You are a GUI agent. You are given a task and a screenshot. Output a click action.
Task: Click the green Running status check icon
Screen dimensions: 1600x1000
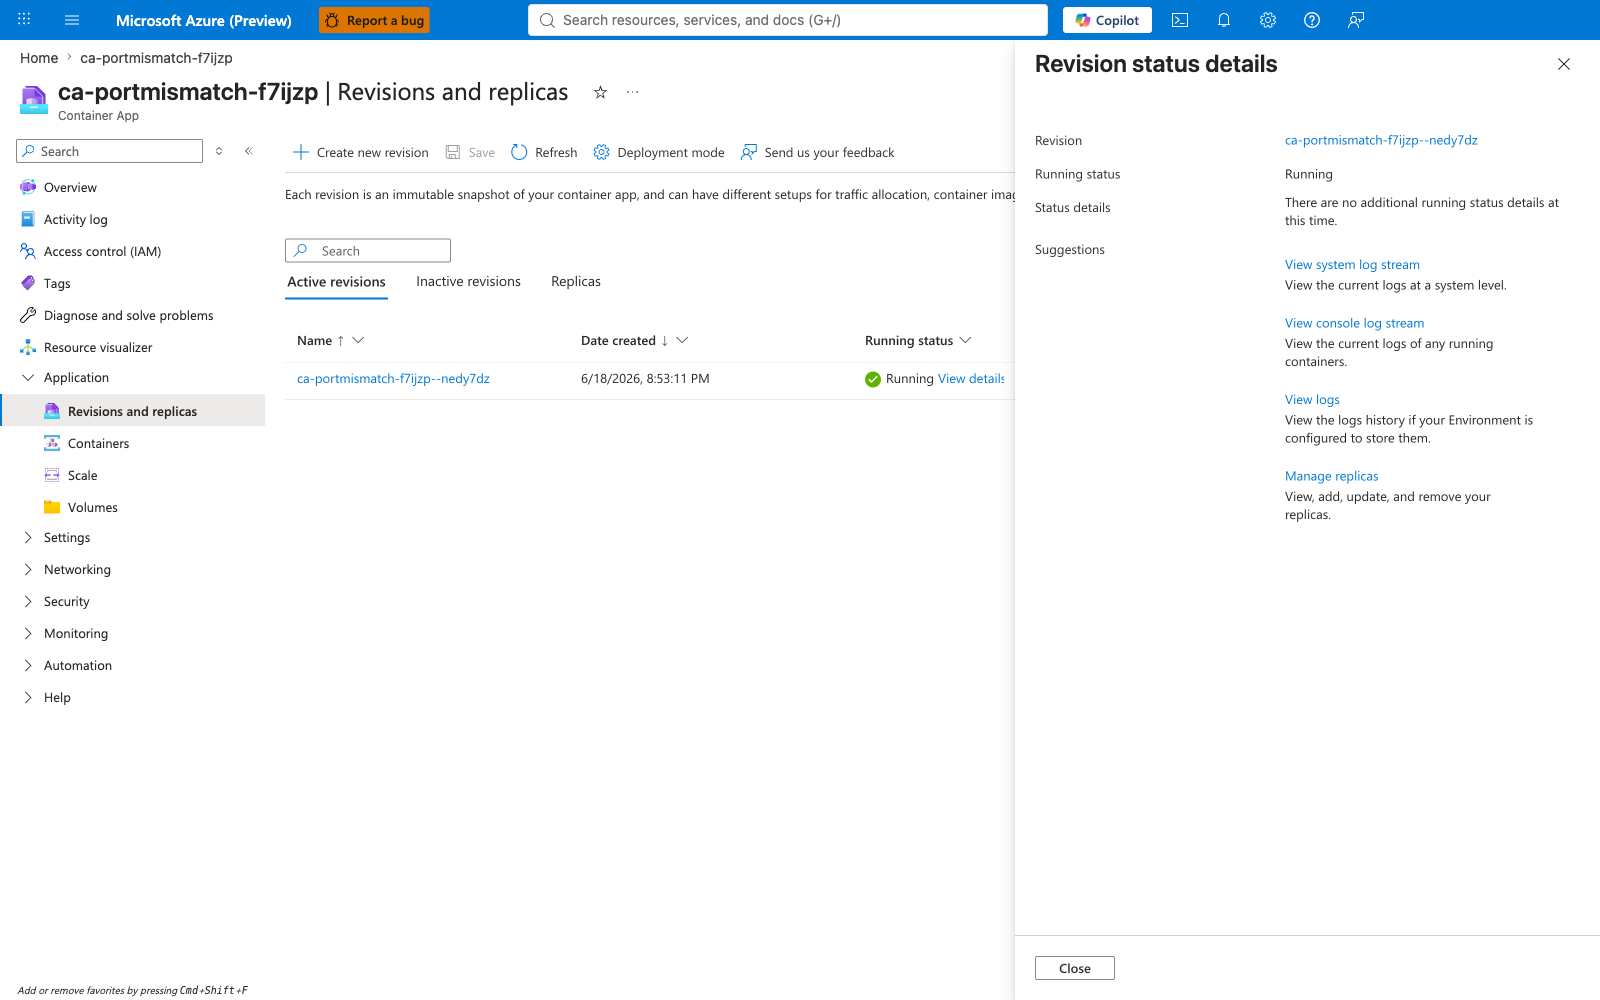pyautogui.click(x=873, y=379)
